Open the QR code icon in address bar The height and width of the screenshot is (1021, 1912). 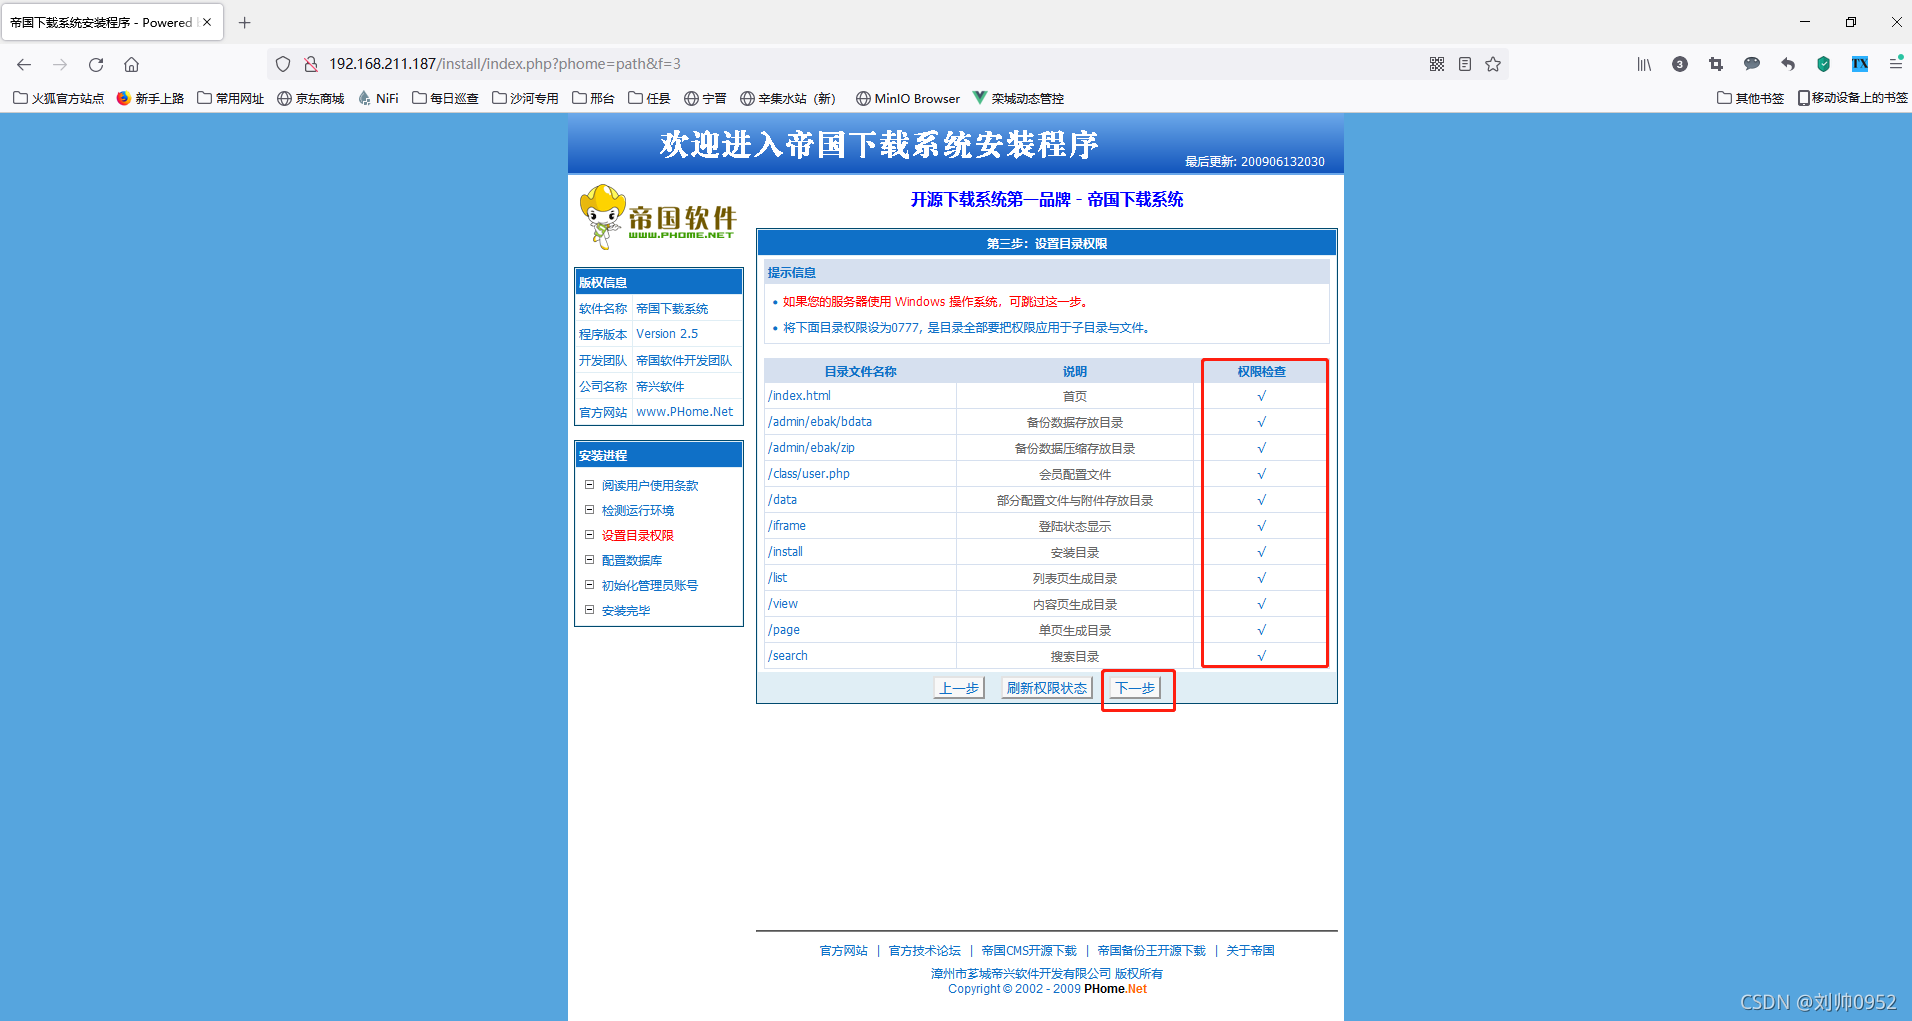coord(1437,64)
